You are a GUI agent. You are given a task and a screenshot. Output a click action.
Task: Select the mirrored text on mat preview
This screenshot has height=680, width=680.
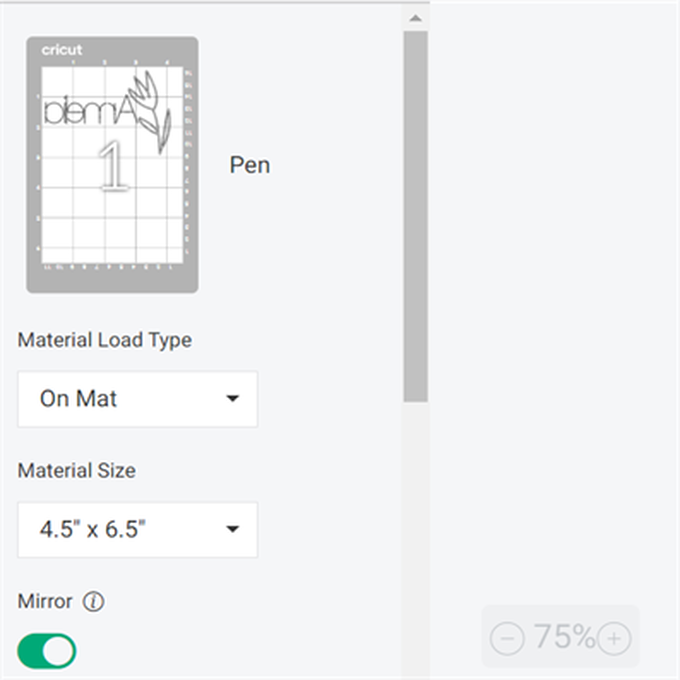(88, 112)
